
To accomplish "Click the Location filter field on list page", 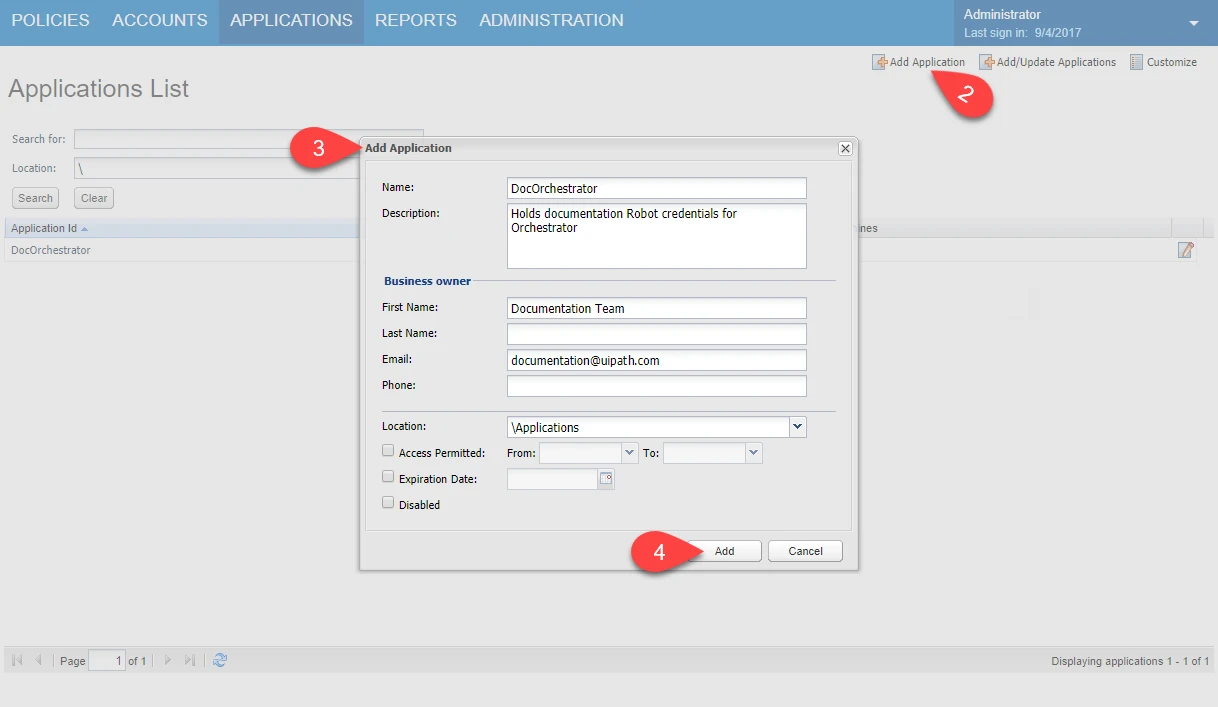I will [x=216, y=168].
